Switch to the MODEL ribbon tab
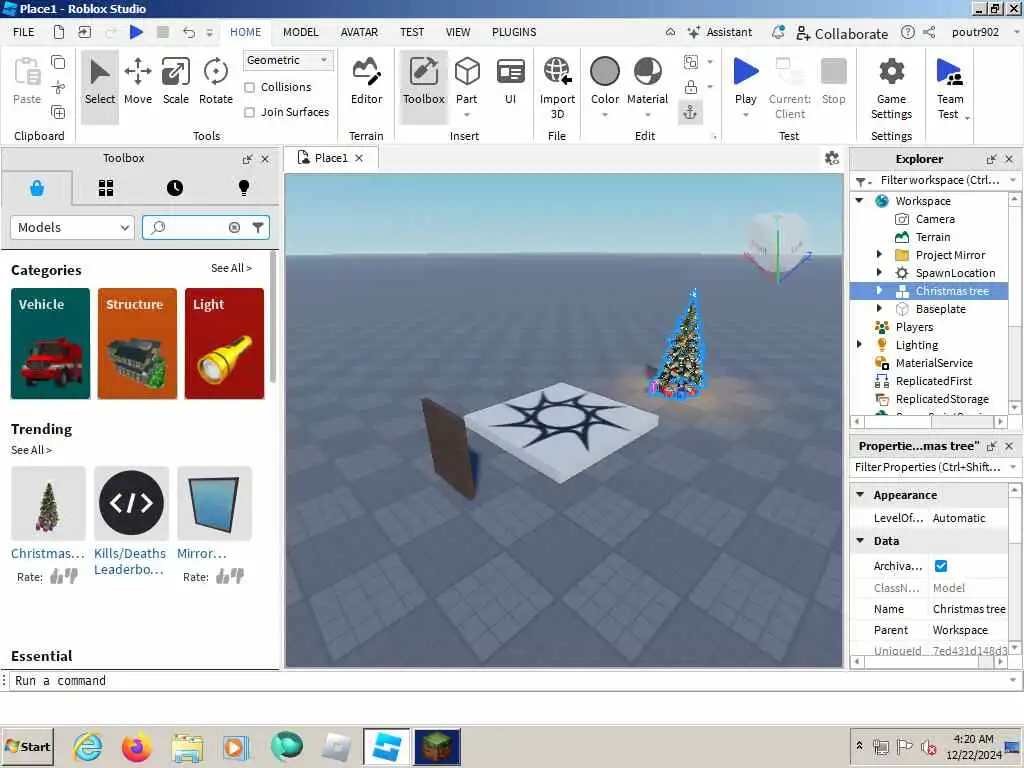The width and height of the screenshot is (1024, 768). click(300, 32)
